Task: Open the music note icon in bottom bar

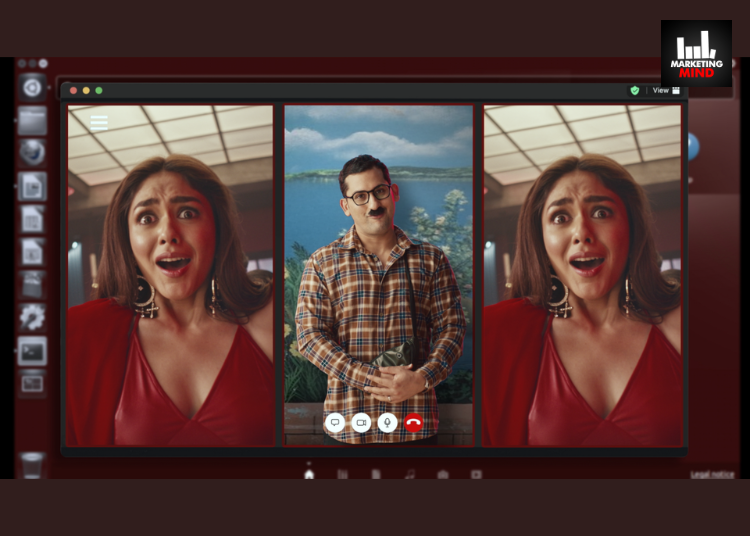Action: [409, 474]
